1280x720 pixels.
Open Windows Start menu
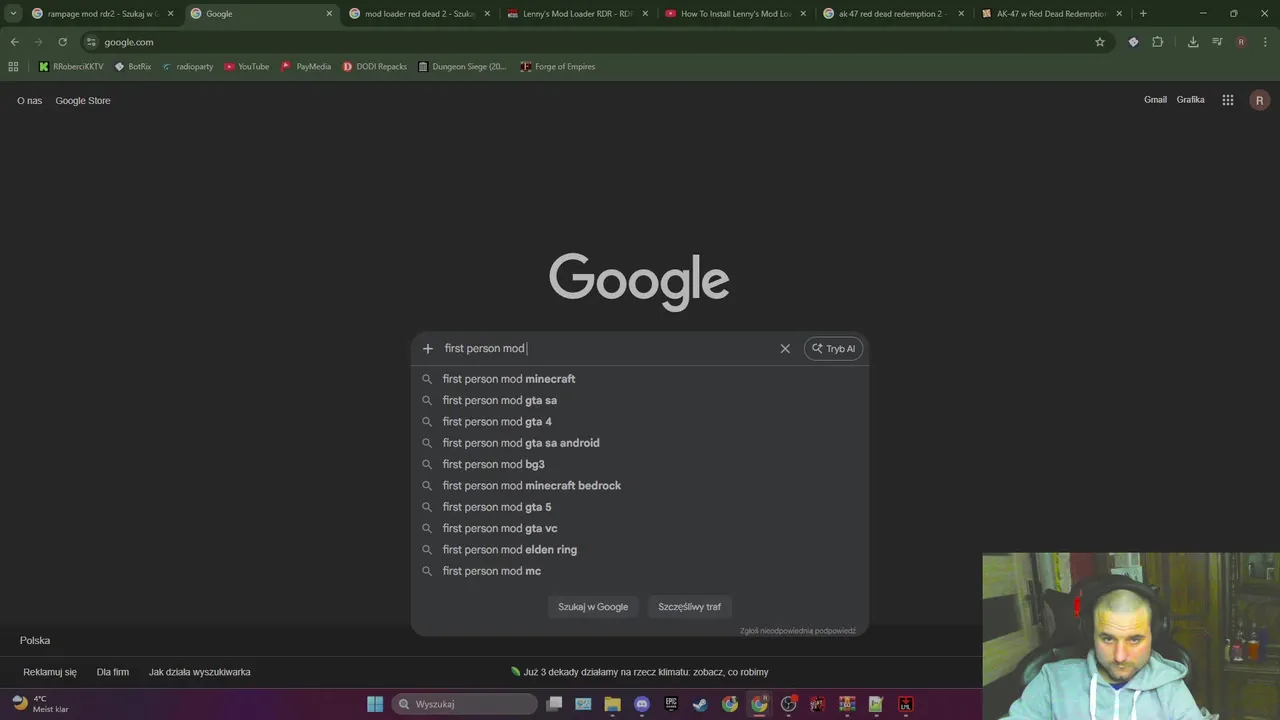375,704
